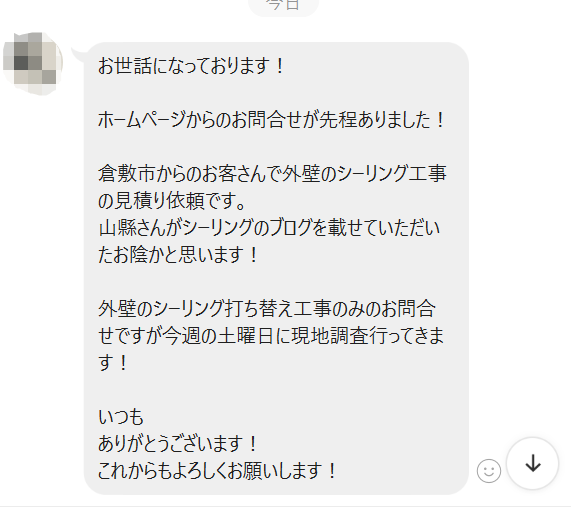
Task: Select the word 土曜日 in the message
Action: pos(245,335)
